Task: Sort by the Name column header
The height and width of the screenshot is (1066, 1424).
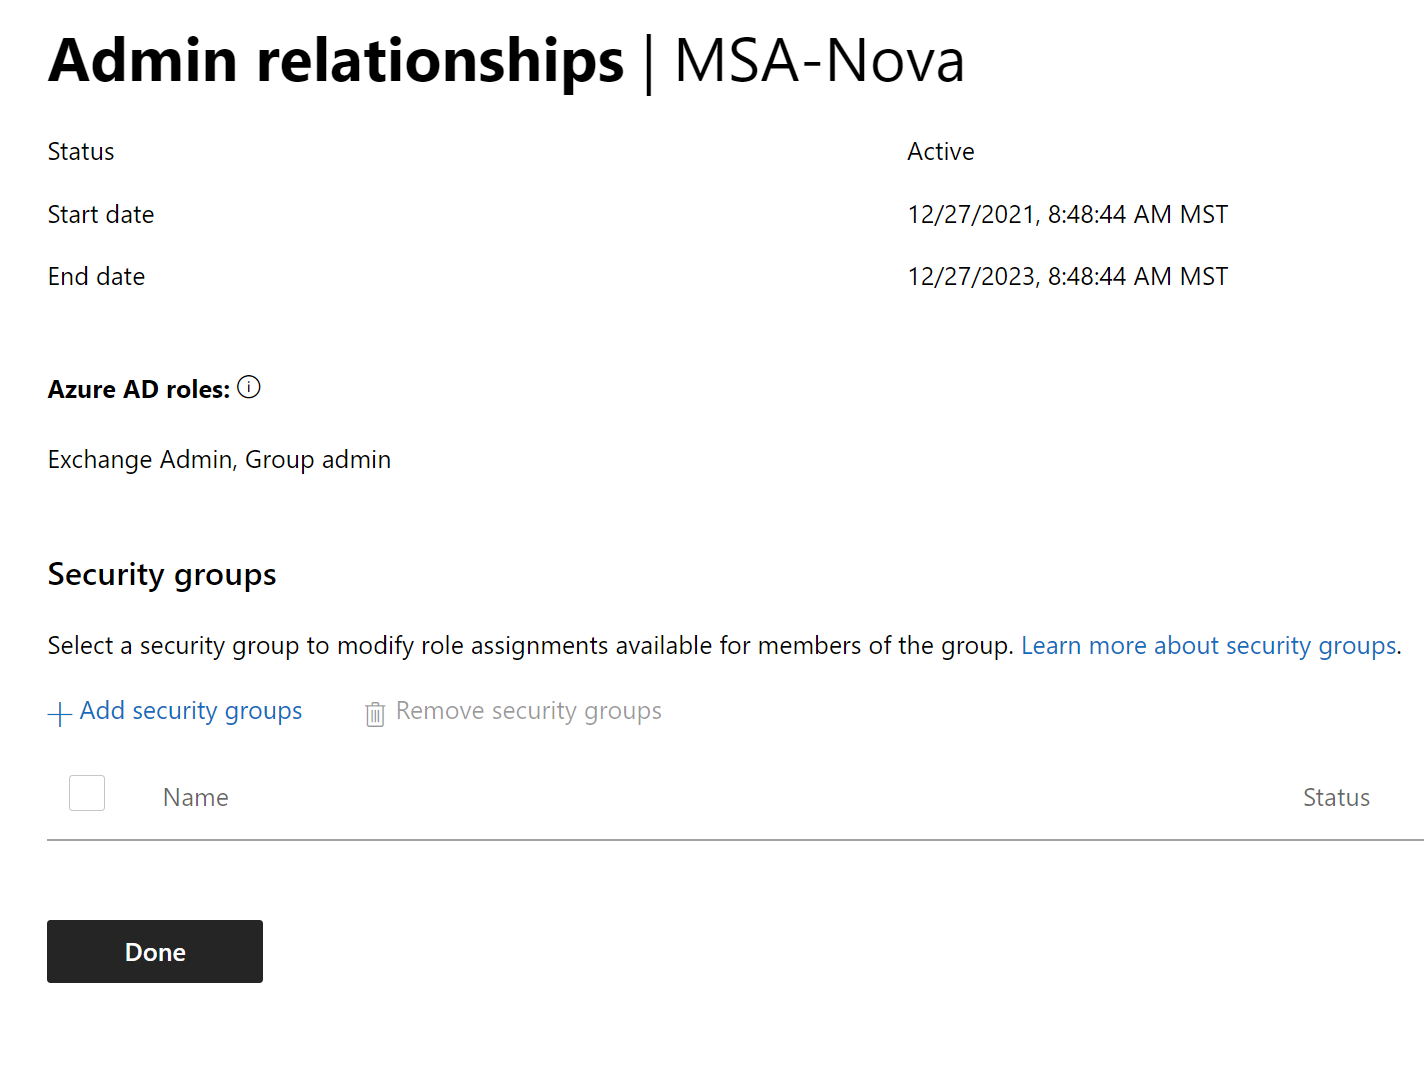Action: click(x=196, y=797)
